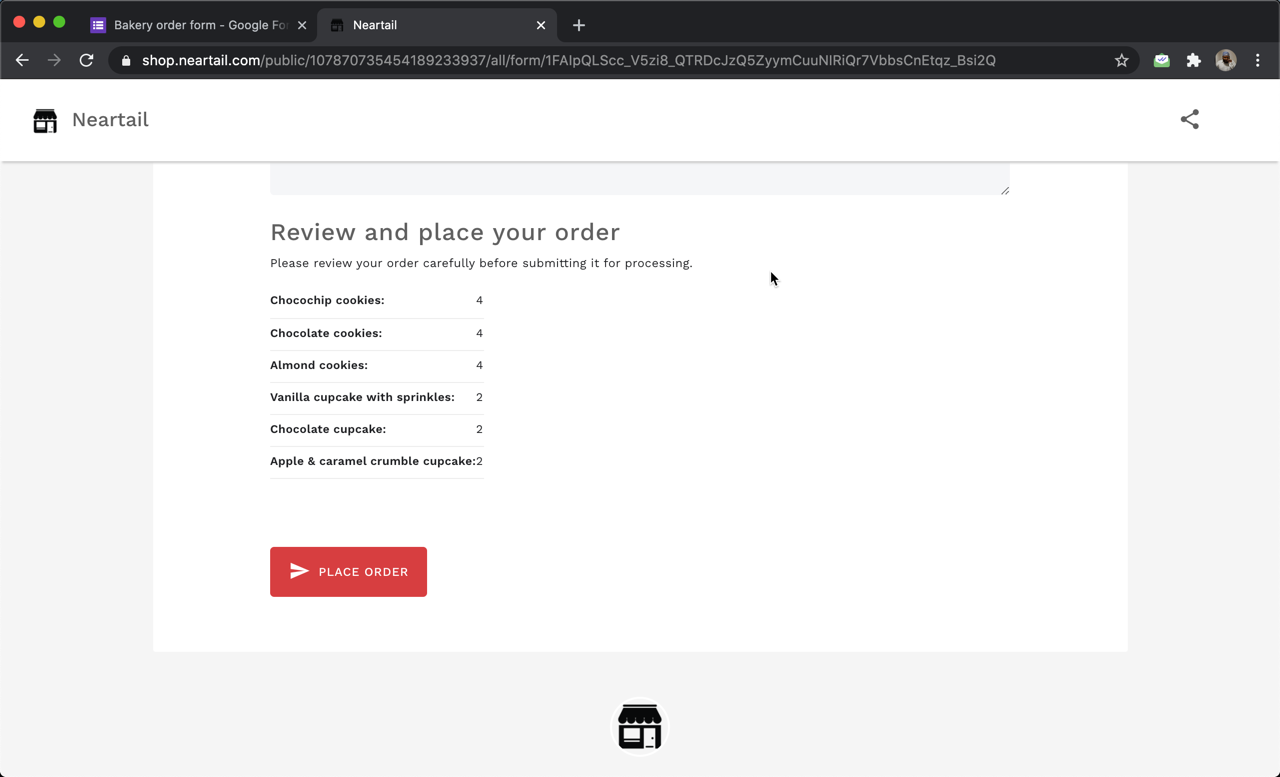Open the browser Extensions puzzle icon
The width and height of the screenshot is (1280, 777).
coord(1193,60)
